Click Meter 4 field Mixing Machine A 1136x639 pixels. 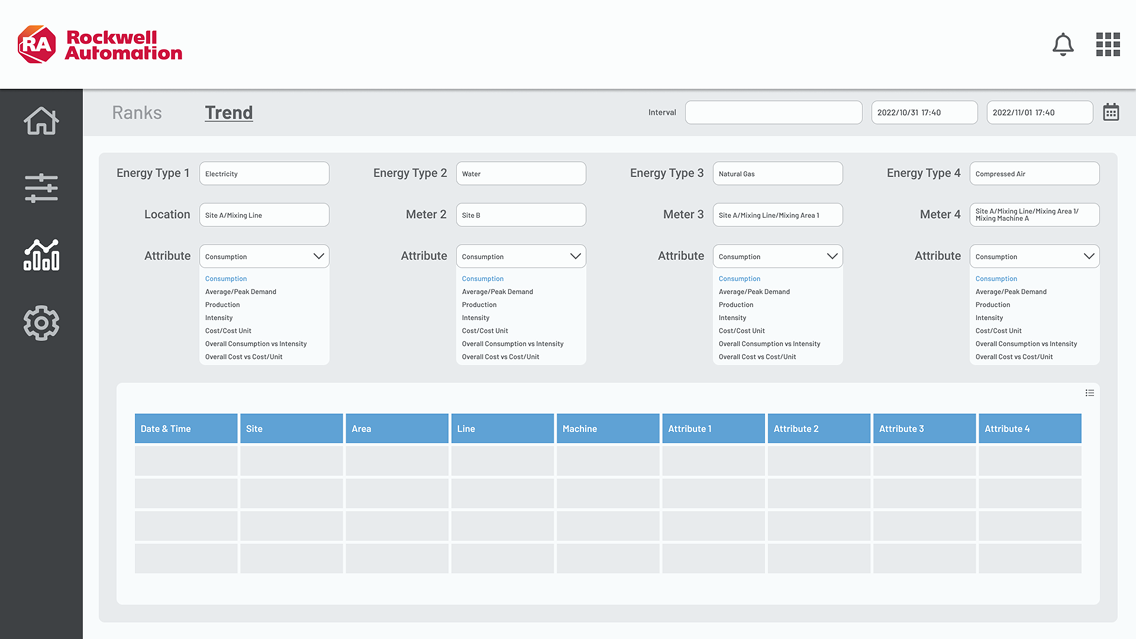tap(1035, 214)
